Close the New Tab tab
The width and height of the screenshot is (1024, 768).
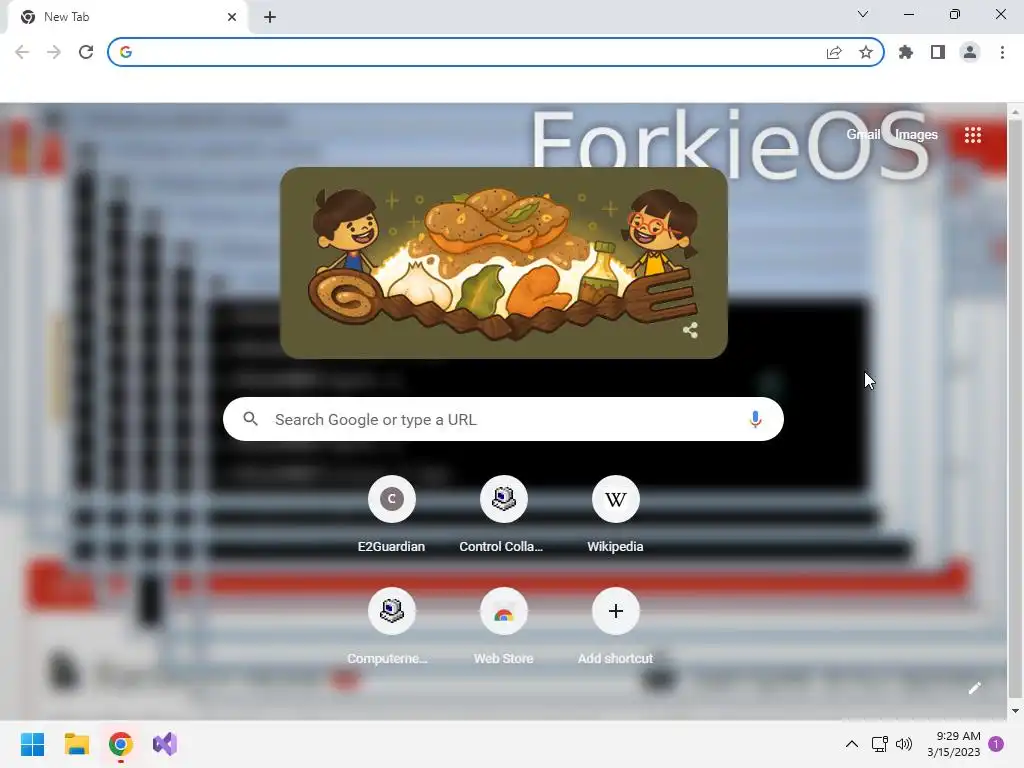point(232,17)
